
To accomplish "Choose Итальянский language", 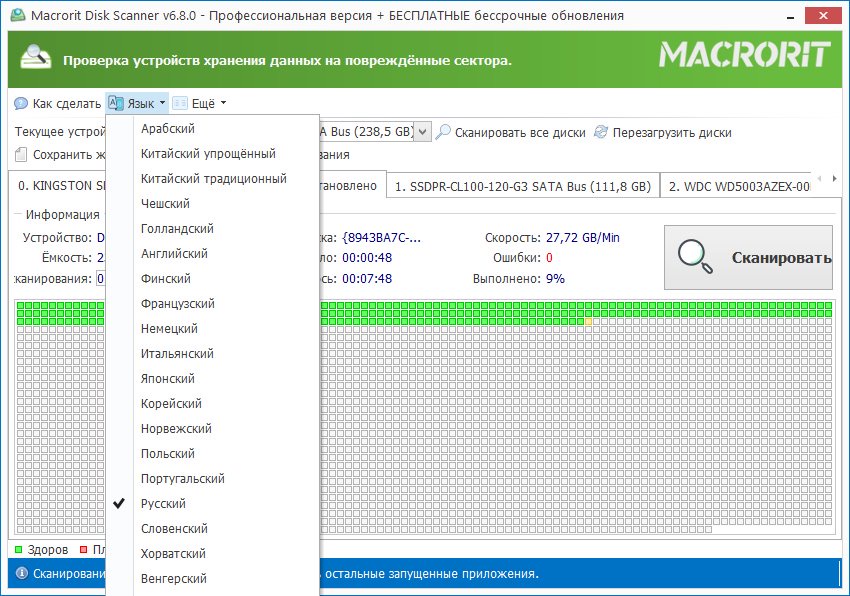I will [x=212, y=353].
